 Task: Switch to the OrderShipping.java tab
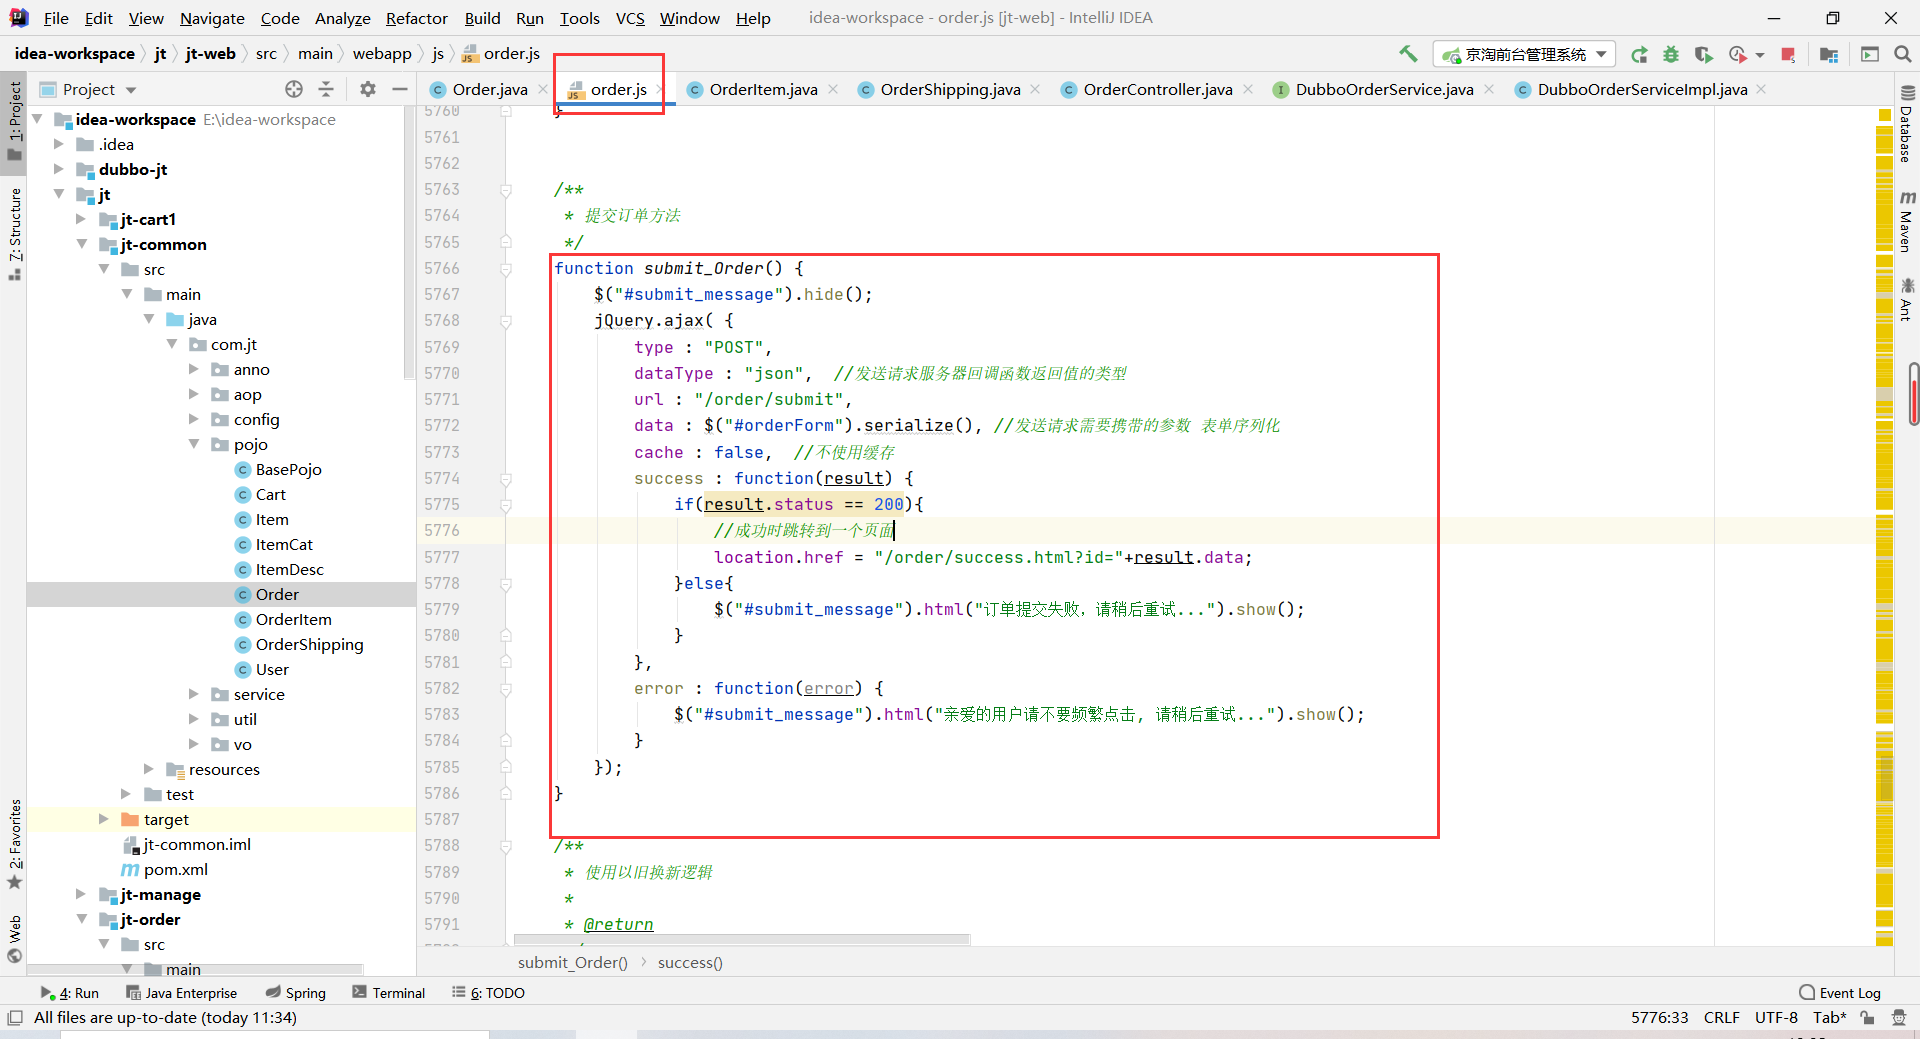click(950, 89)
